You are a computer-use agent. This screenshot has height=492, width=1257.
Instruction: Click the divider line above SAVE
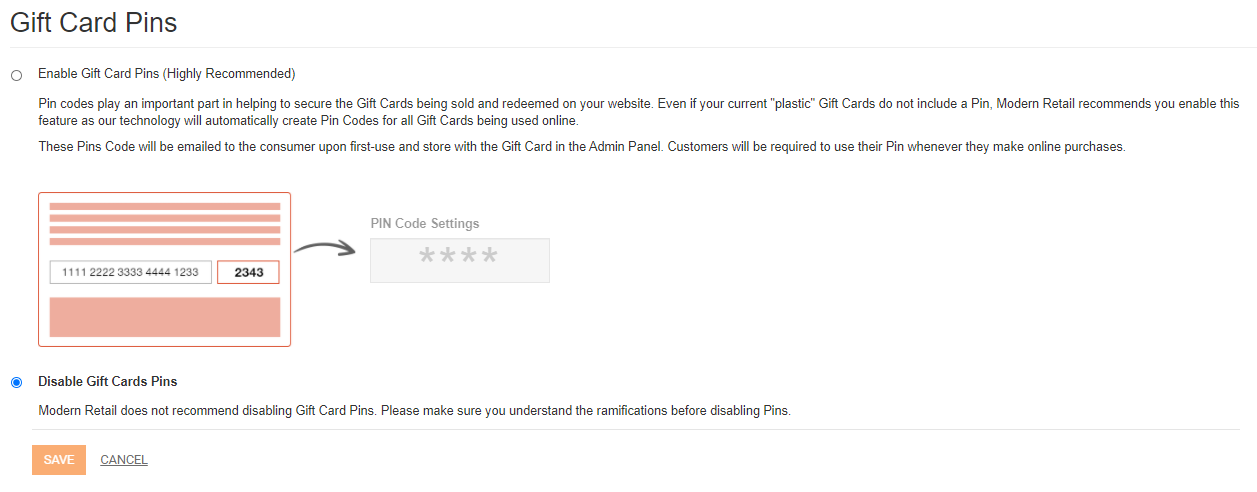pyautogui.click(x=636, y=430)
